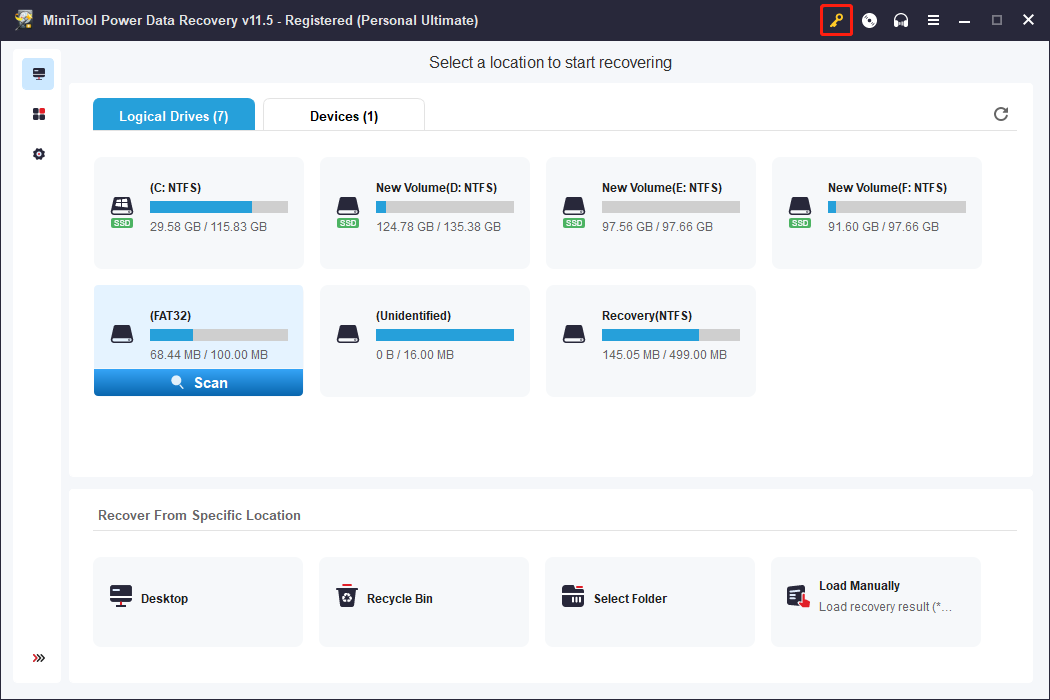Select the Logical Drives tab
Viewport: 1050px width, 700px height.
[x=173, y=116]
